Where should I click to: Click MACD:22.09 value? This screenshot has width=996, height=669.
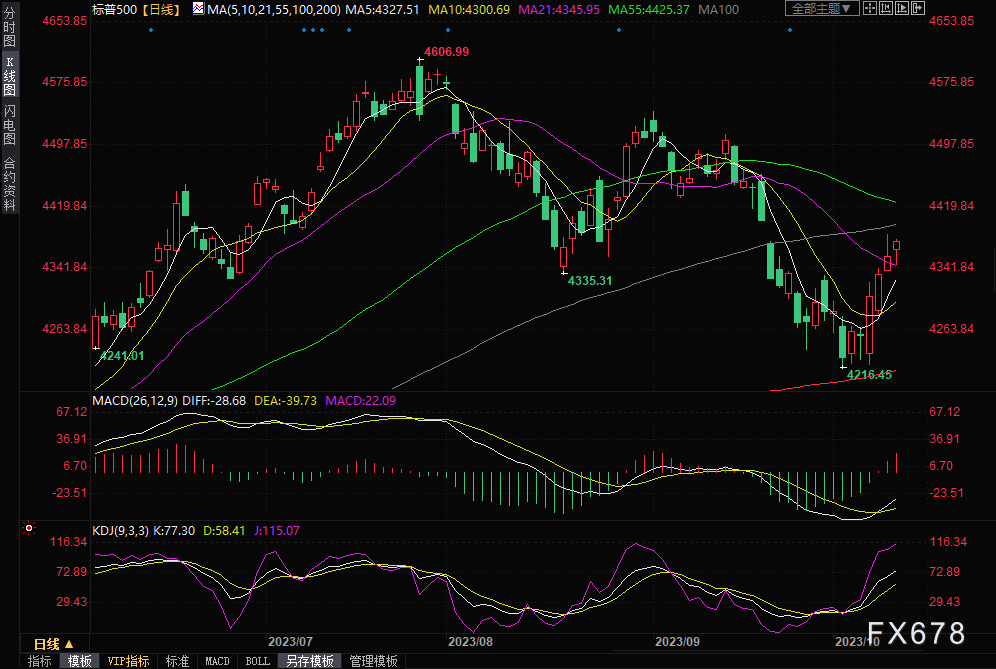point(361,401)
